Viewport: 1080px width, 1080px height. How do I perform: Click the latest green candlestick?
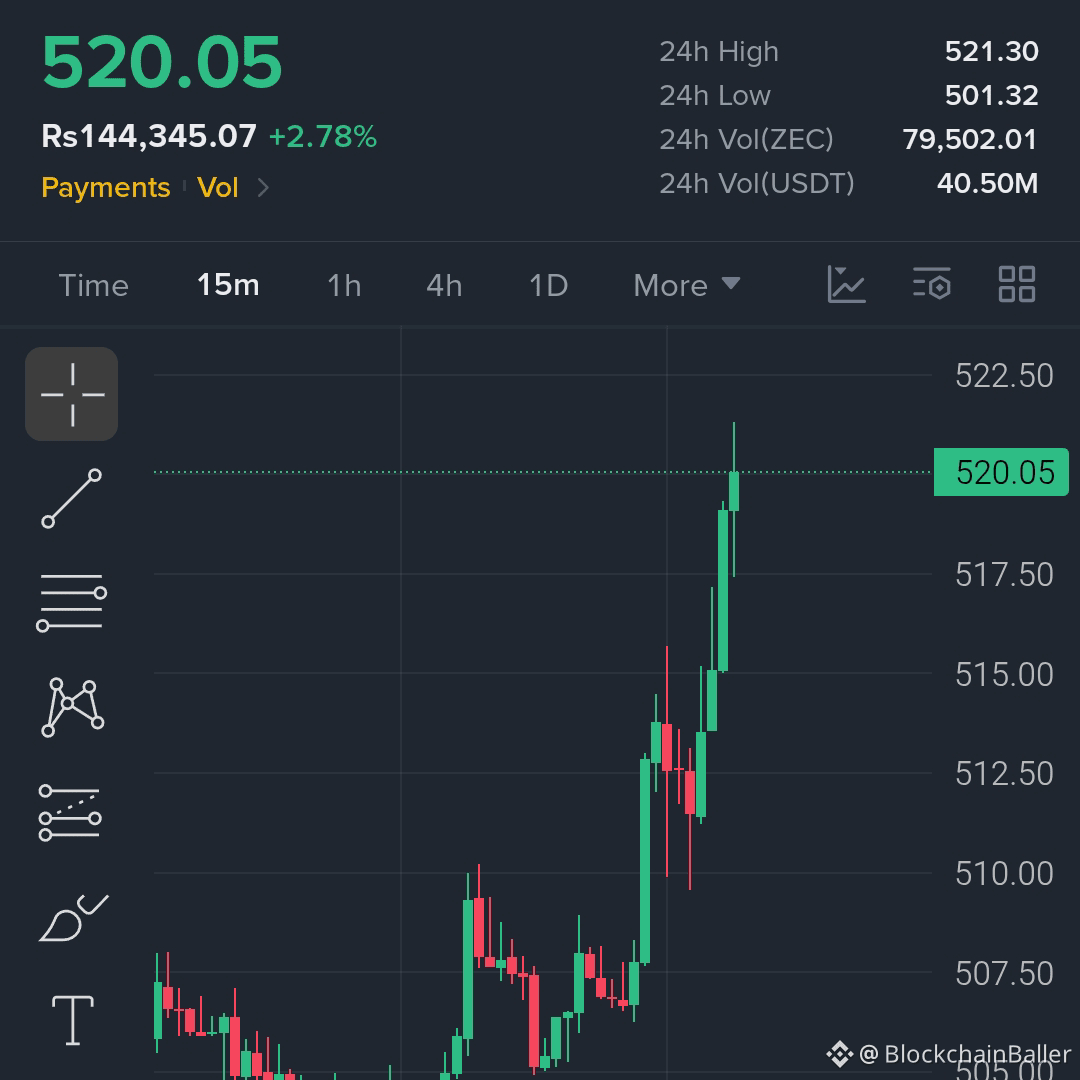(734, 491)
